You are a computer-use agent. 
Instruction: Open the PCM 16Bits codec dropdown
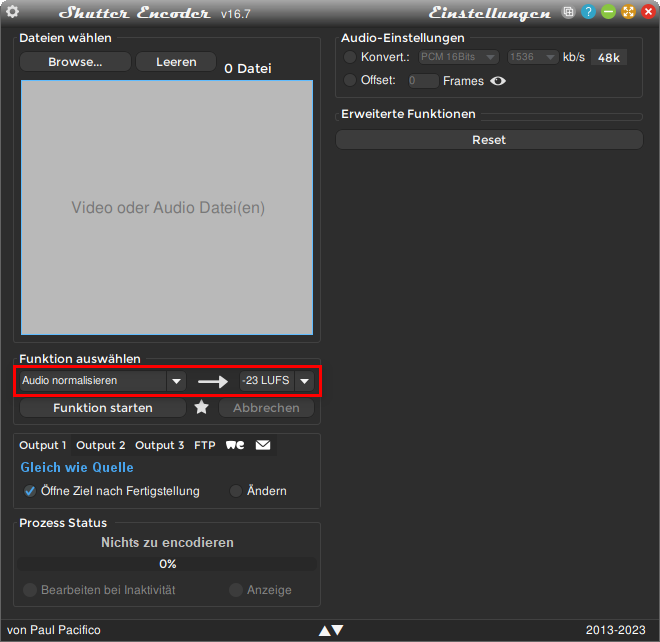tap(458, 57)
